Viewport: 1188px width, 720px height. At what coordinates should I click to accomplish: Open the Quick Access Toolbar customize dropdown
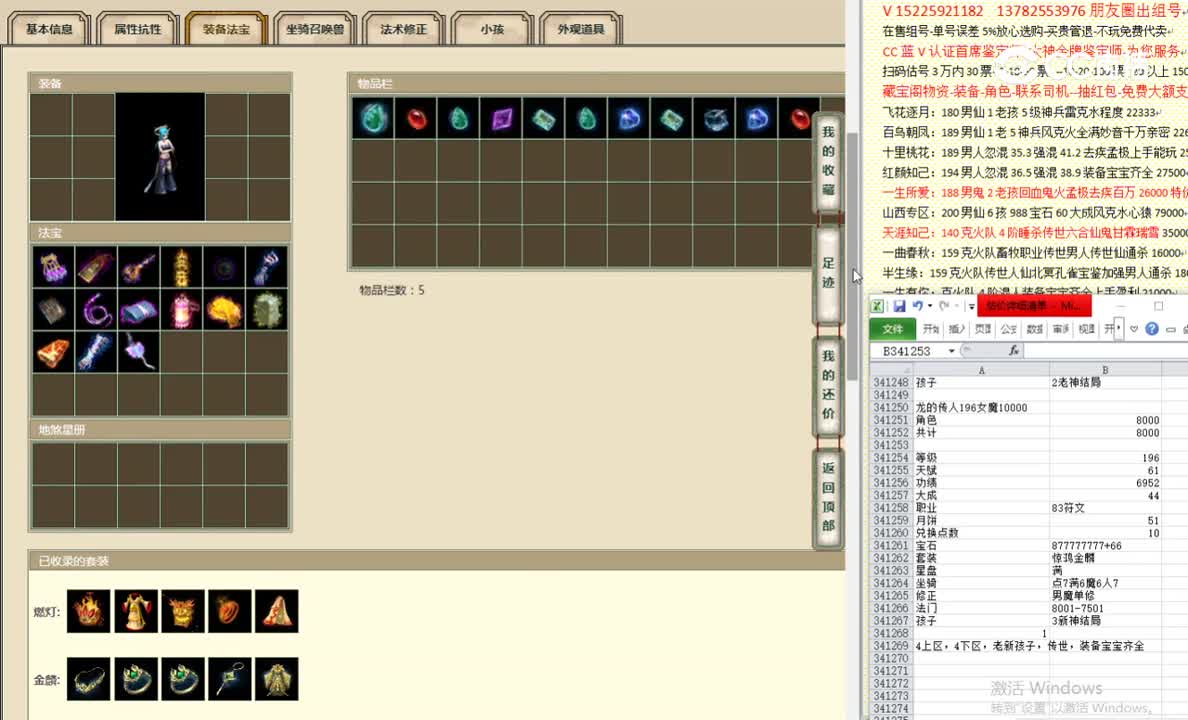click(971, 306)
